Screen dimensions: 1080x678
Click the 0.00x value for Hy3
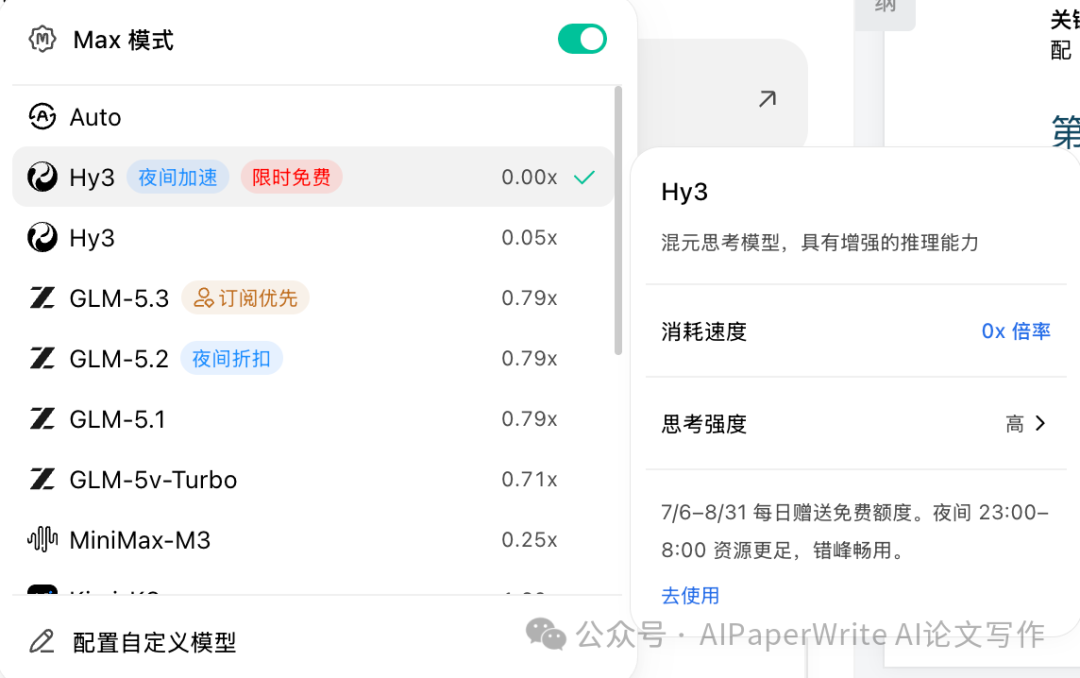(529, 177)
